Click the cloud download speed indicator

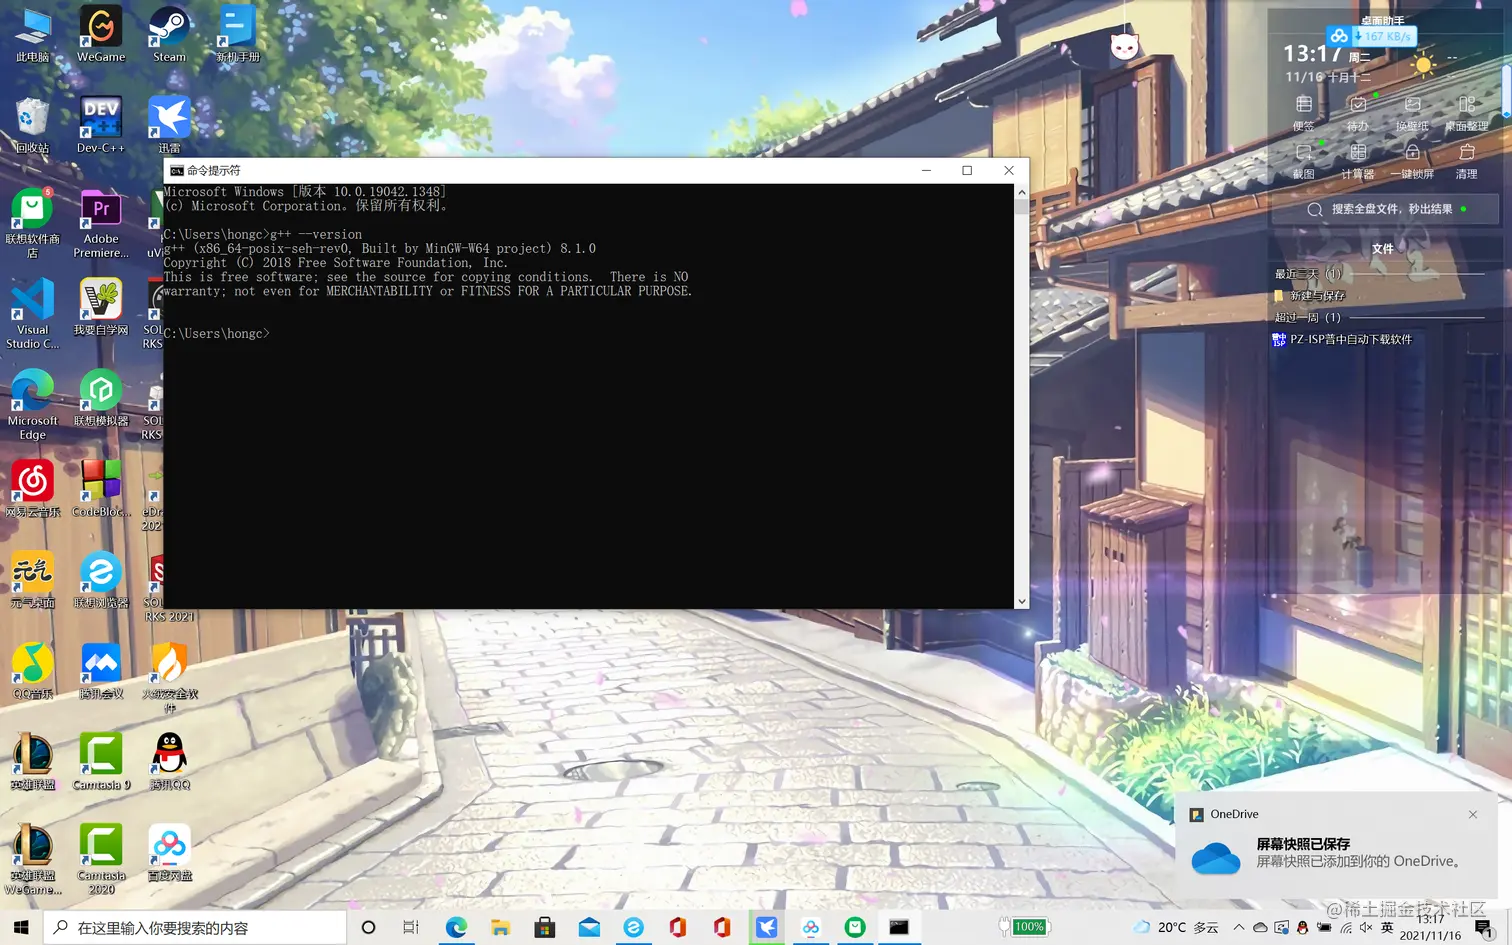[x=1372, y=37]
